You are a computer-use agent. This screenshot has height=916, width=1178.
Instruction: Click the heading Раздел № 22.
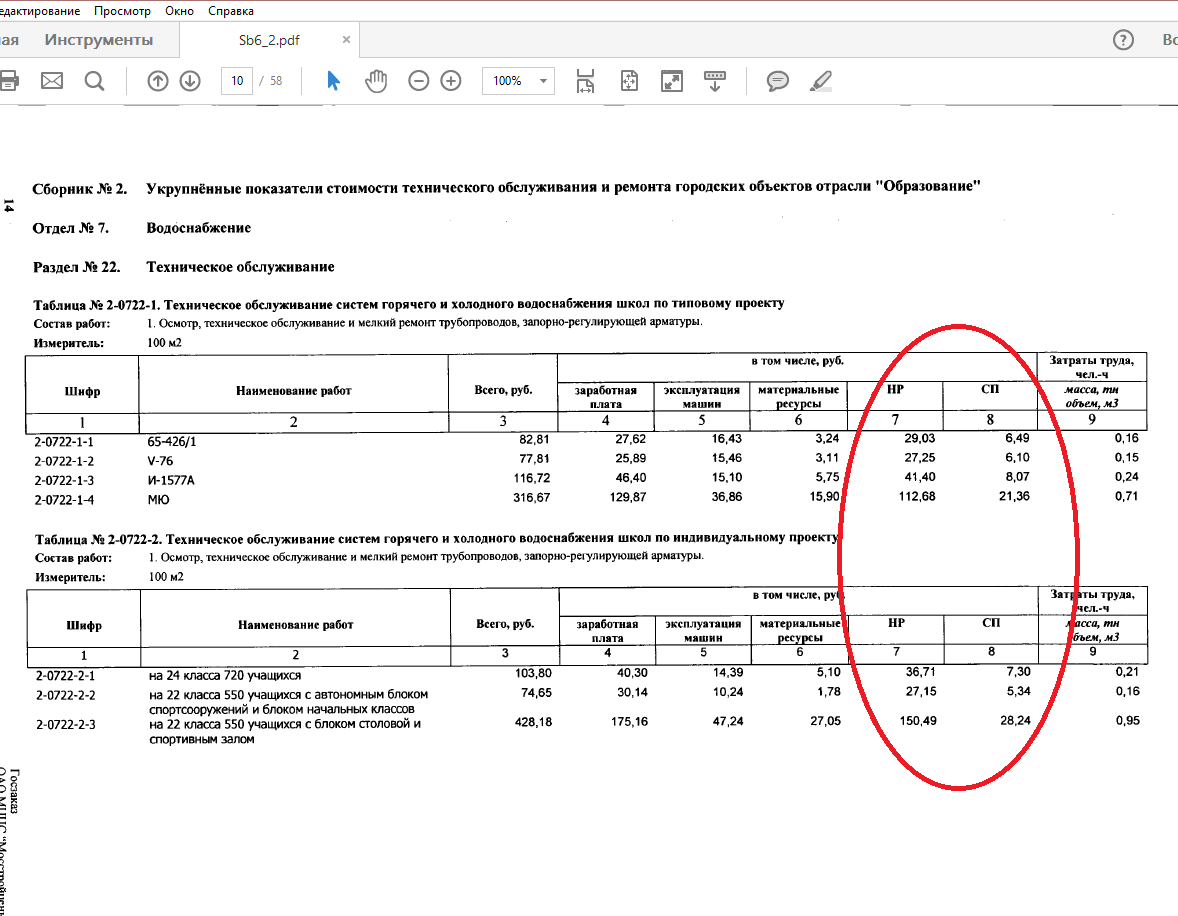coord(77,267)
